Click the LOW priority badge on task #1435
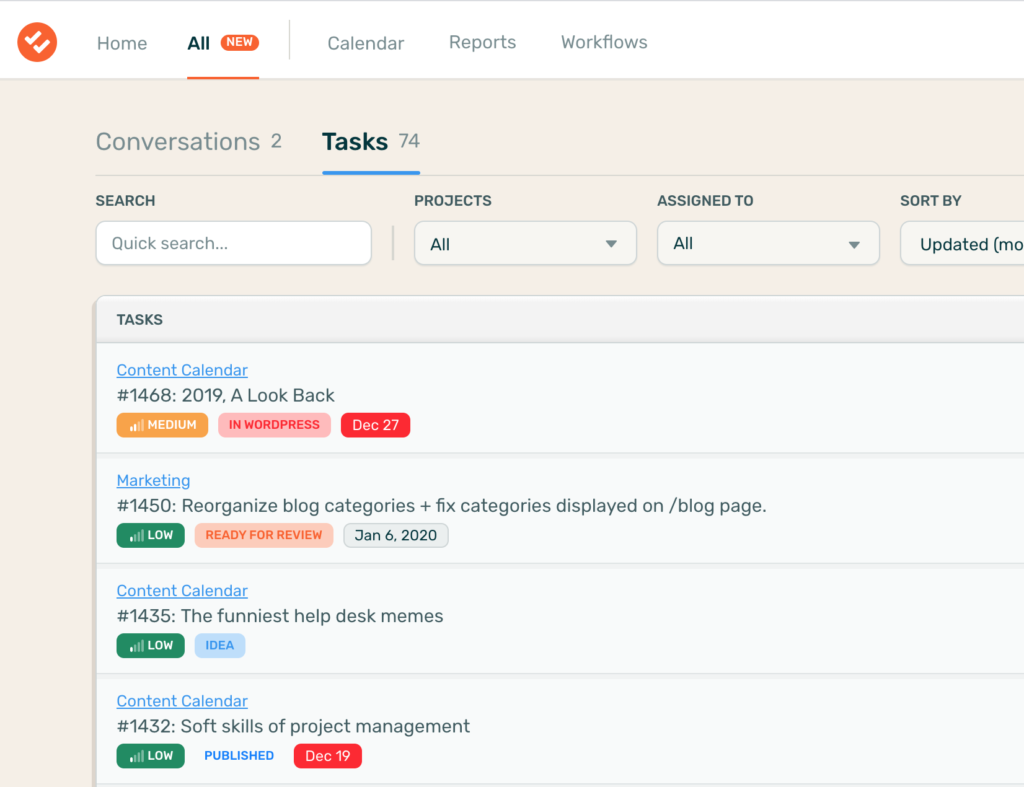1024x787 pixels. pos(150,645)
